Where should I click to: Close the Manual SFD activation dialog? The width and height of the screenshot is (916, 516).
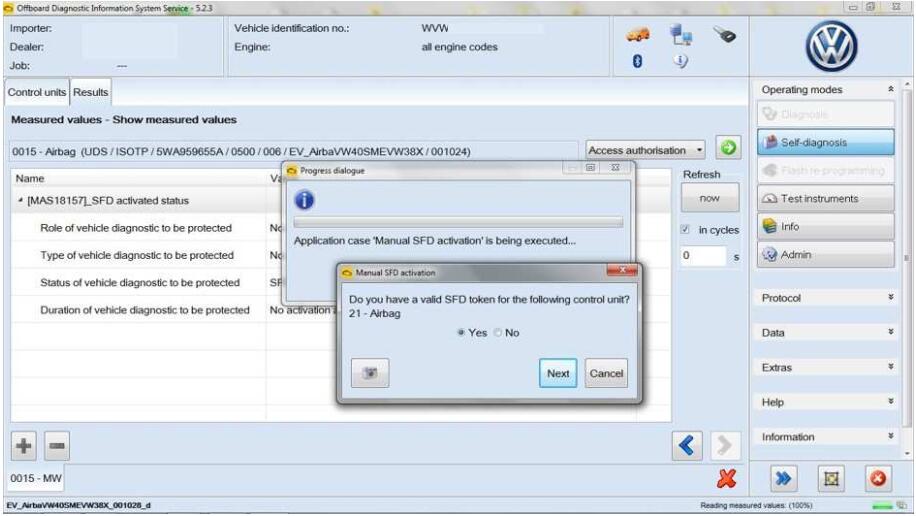(622, 270)
